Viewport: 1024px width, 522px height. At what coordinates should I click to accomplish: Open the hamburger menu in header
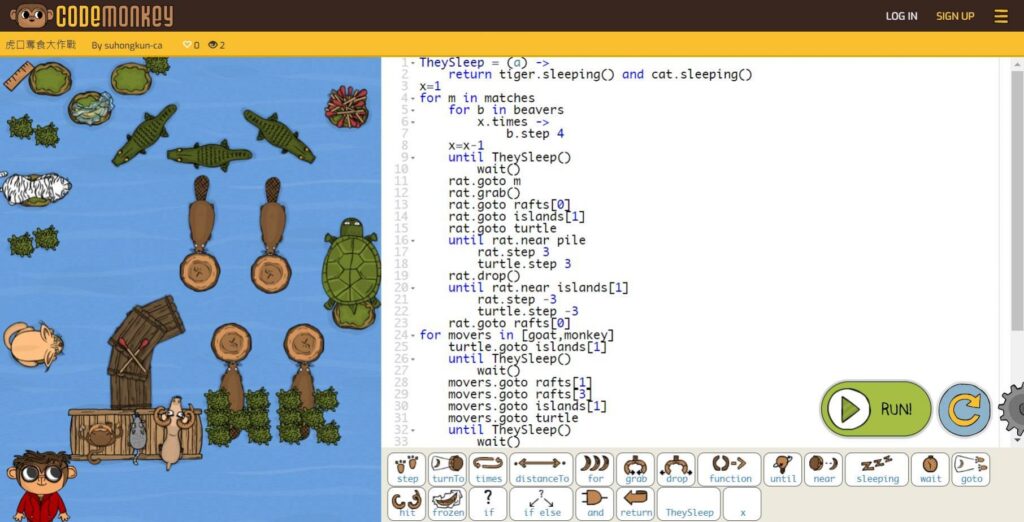[1001, 16]
